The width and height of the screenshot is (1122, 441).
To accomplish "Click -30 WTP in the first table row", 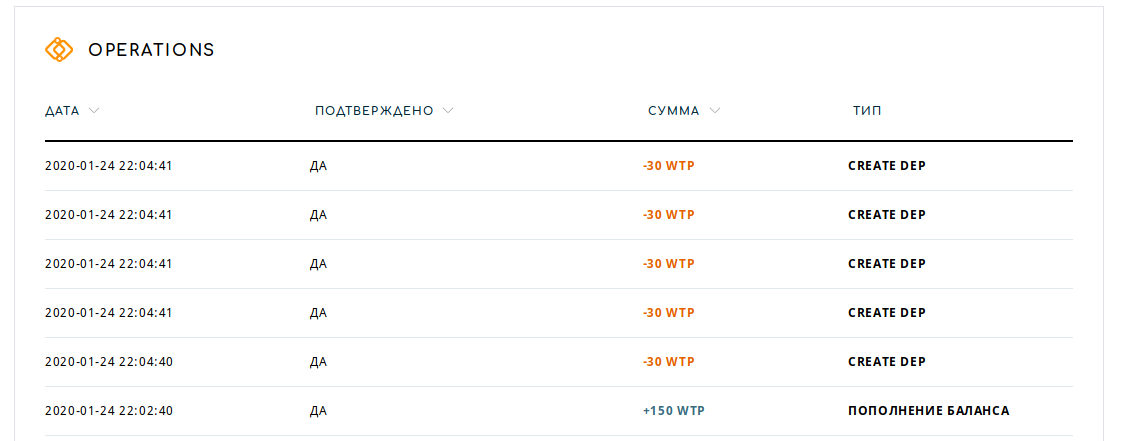I will 668,166.
